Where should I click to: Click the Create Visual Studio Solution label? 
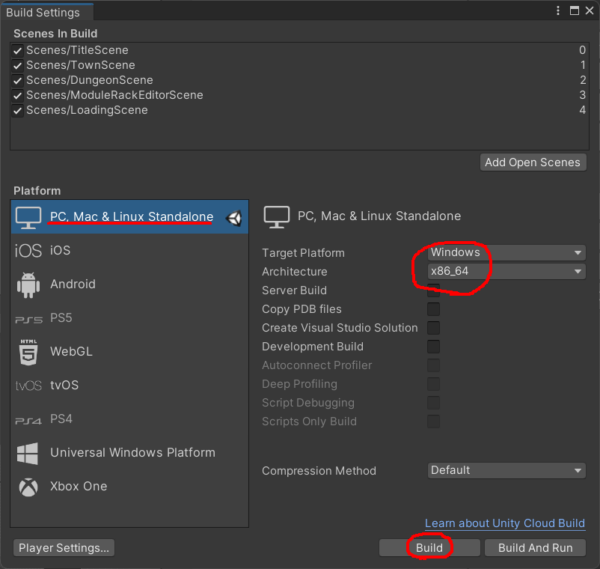click(340, 328)
